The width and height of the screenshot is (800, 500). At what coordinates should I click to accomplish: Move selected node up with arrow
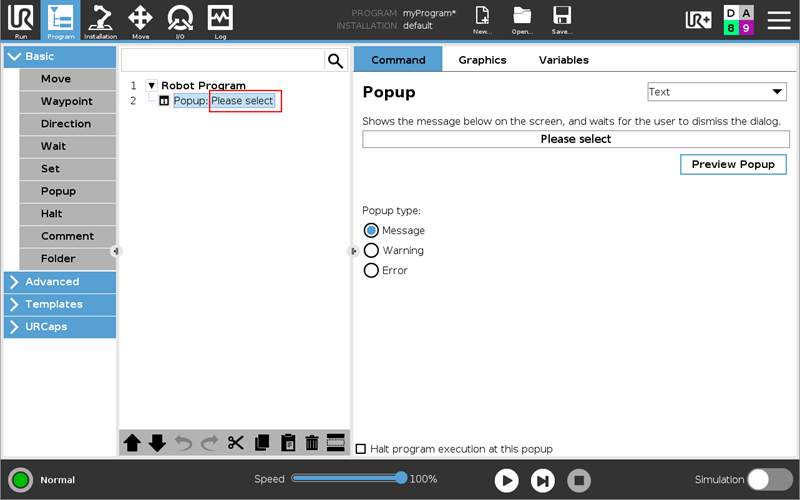pyautogui.click(x=132, y=443)
